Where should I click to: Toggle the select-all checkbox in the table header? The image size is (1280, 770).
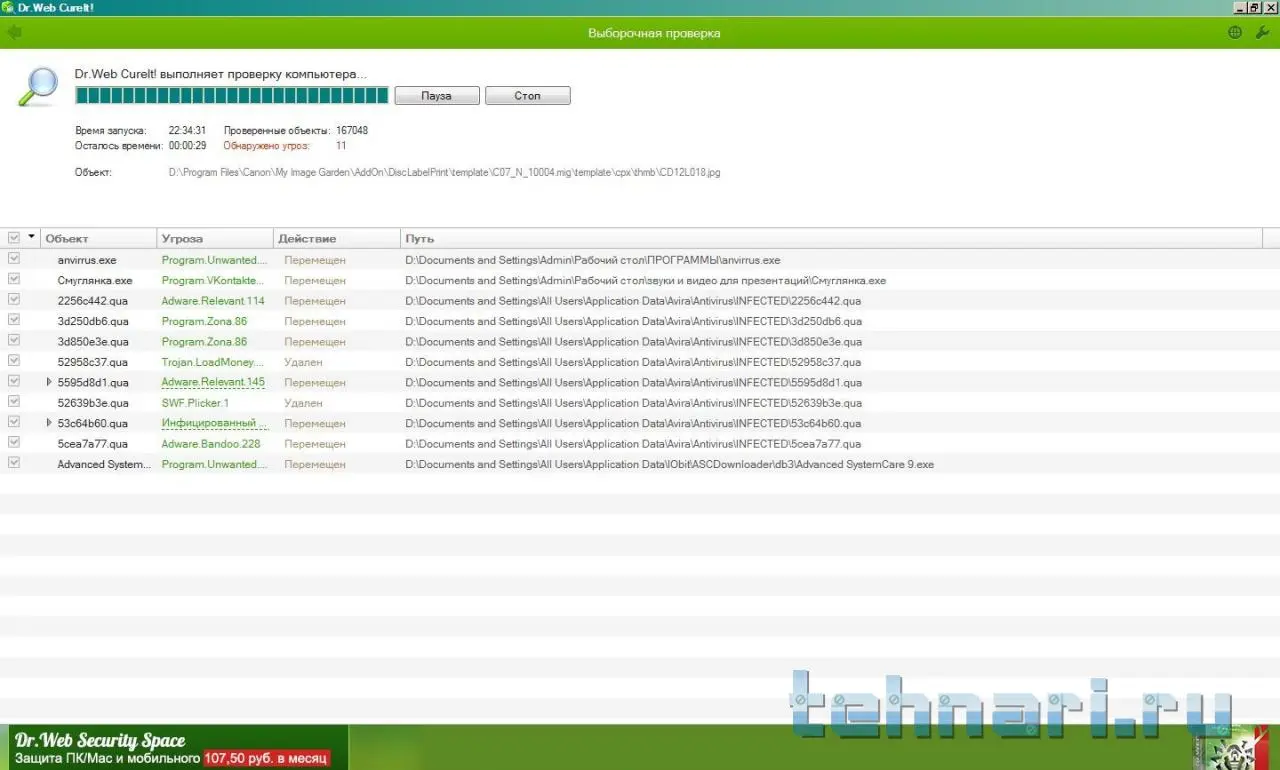pos(14,238)
